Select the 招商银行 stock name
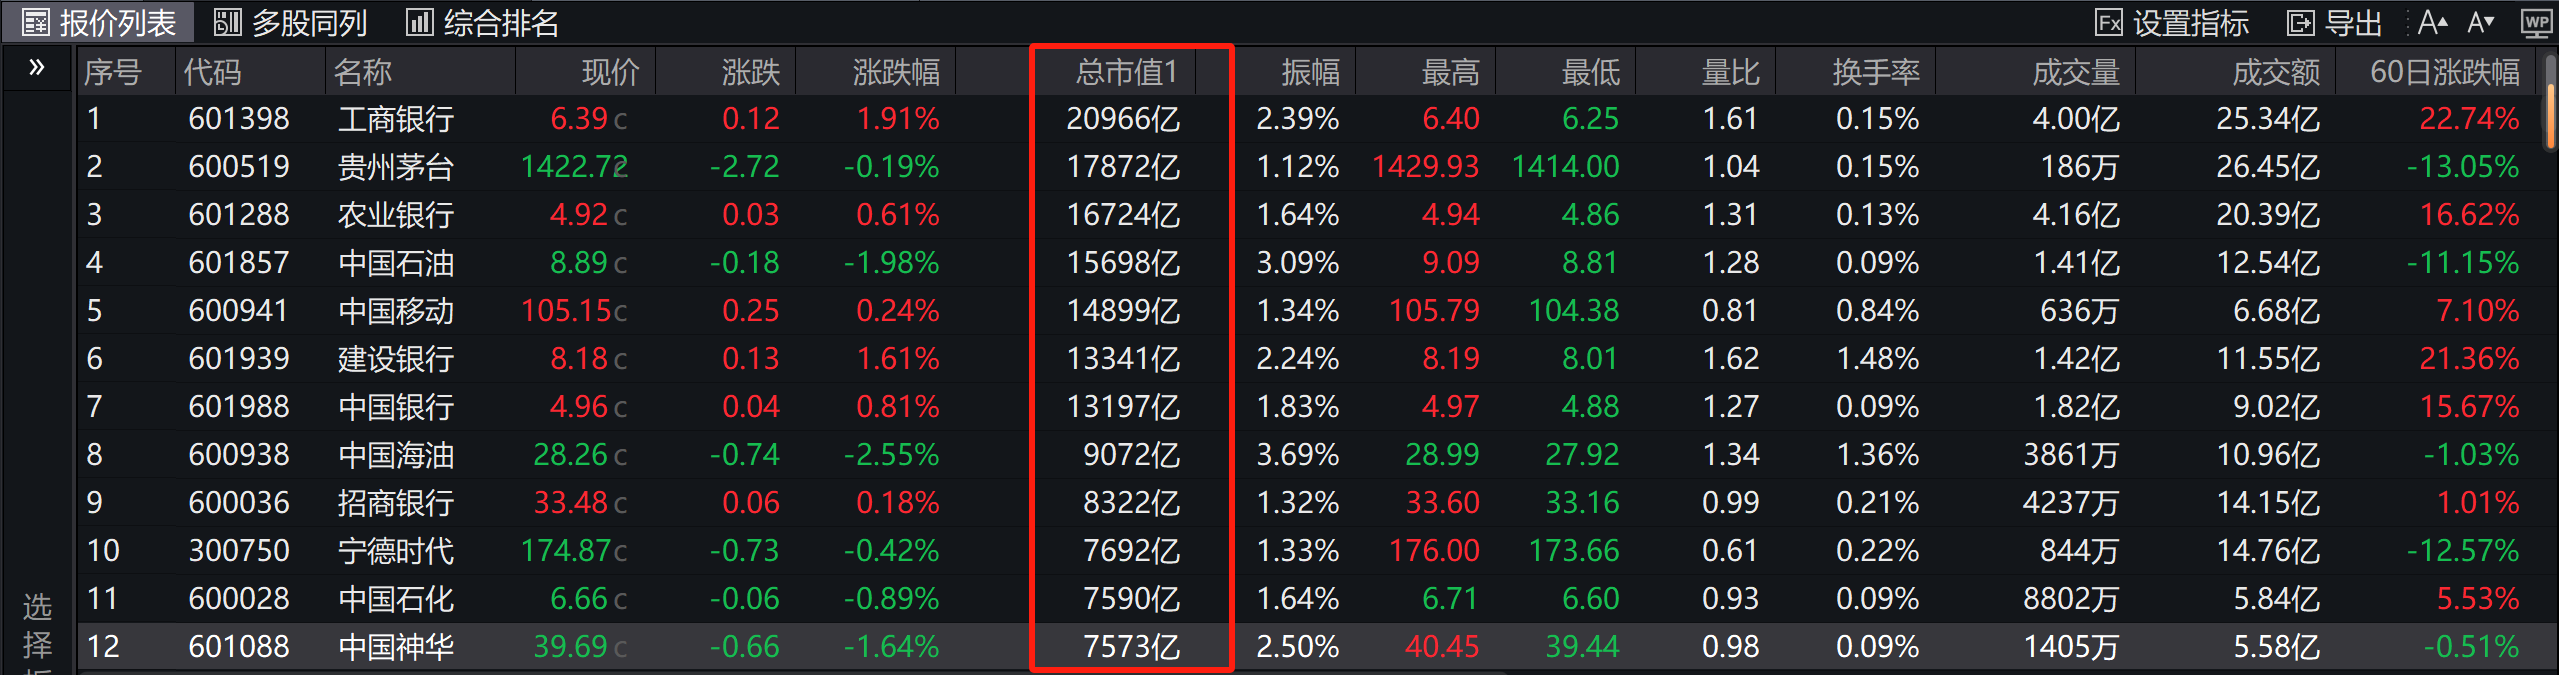2559x675 pixels. (396, 503)
